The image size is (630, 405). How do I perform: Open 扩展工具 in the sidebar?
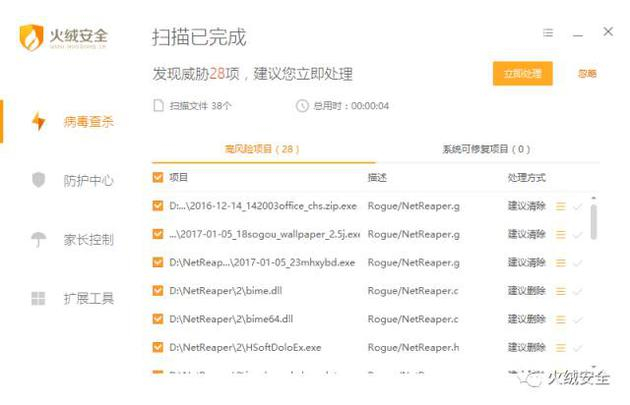pyautogui.click(x=88, y=298)
